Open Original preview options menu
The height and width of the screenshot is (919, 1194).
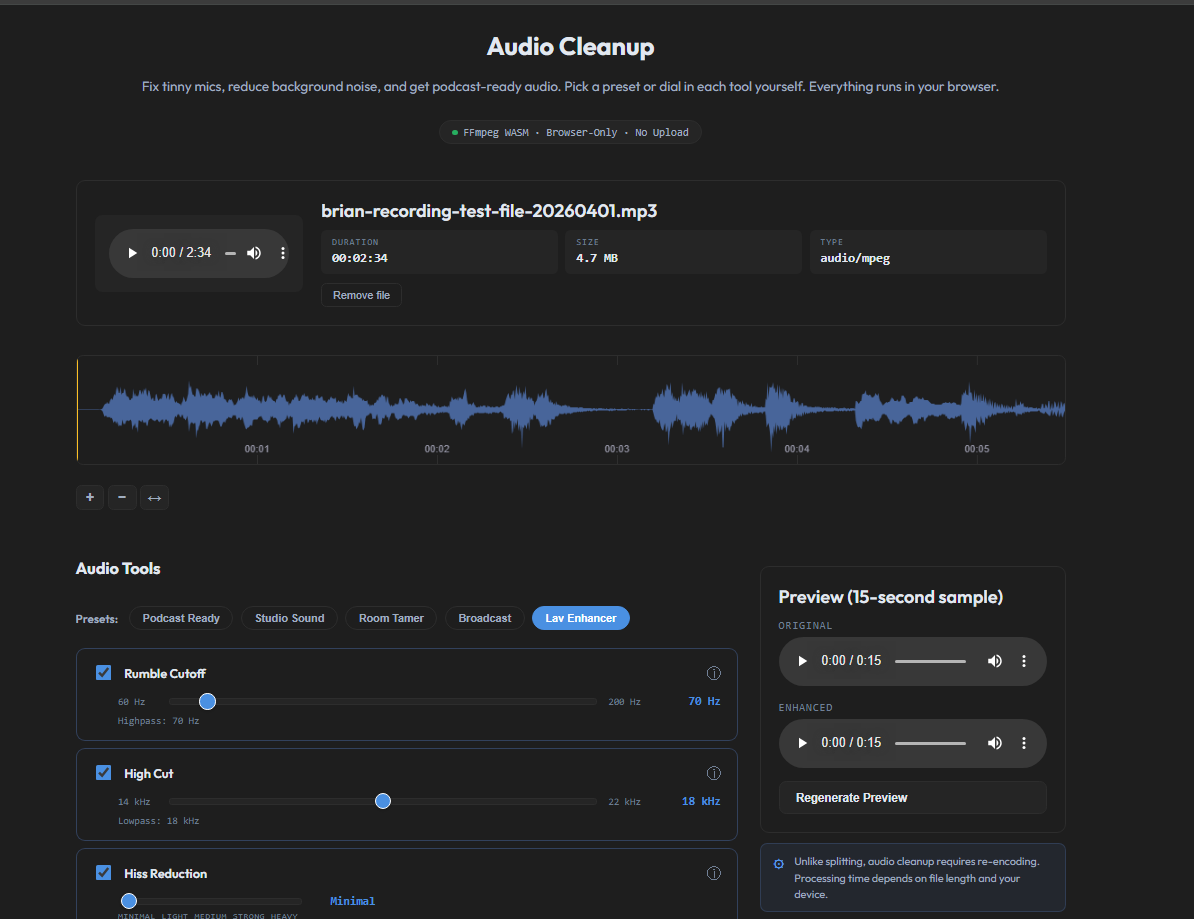coord(1023,661)
